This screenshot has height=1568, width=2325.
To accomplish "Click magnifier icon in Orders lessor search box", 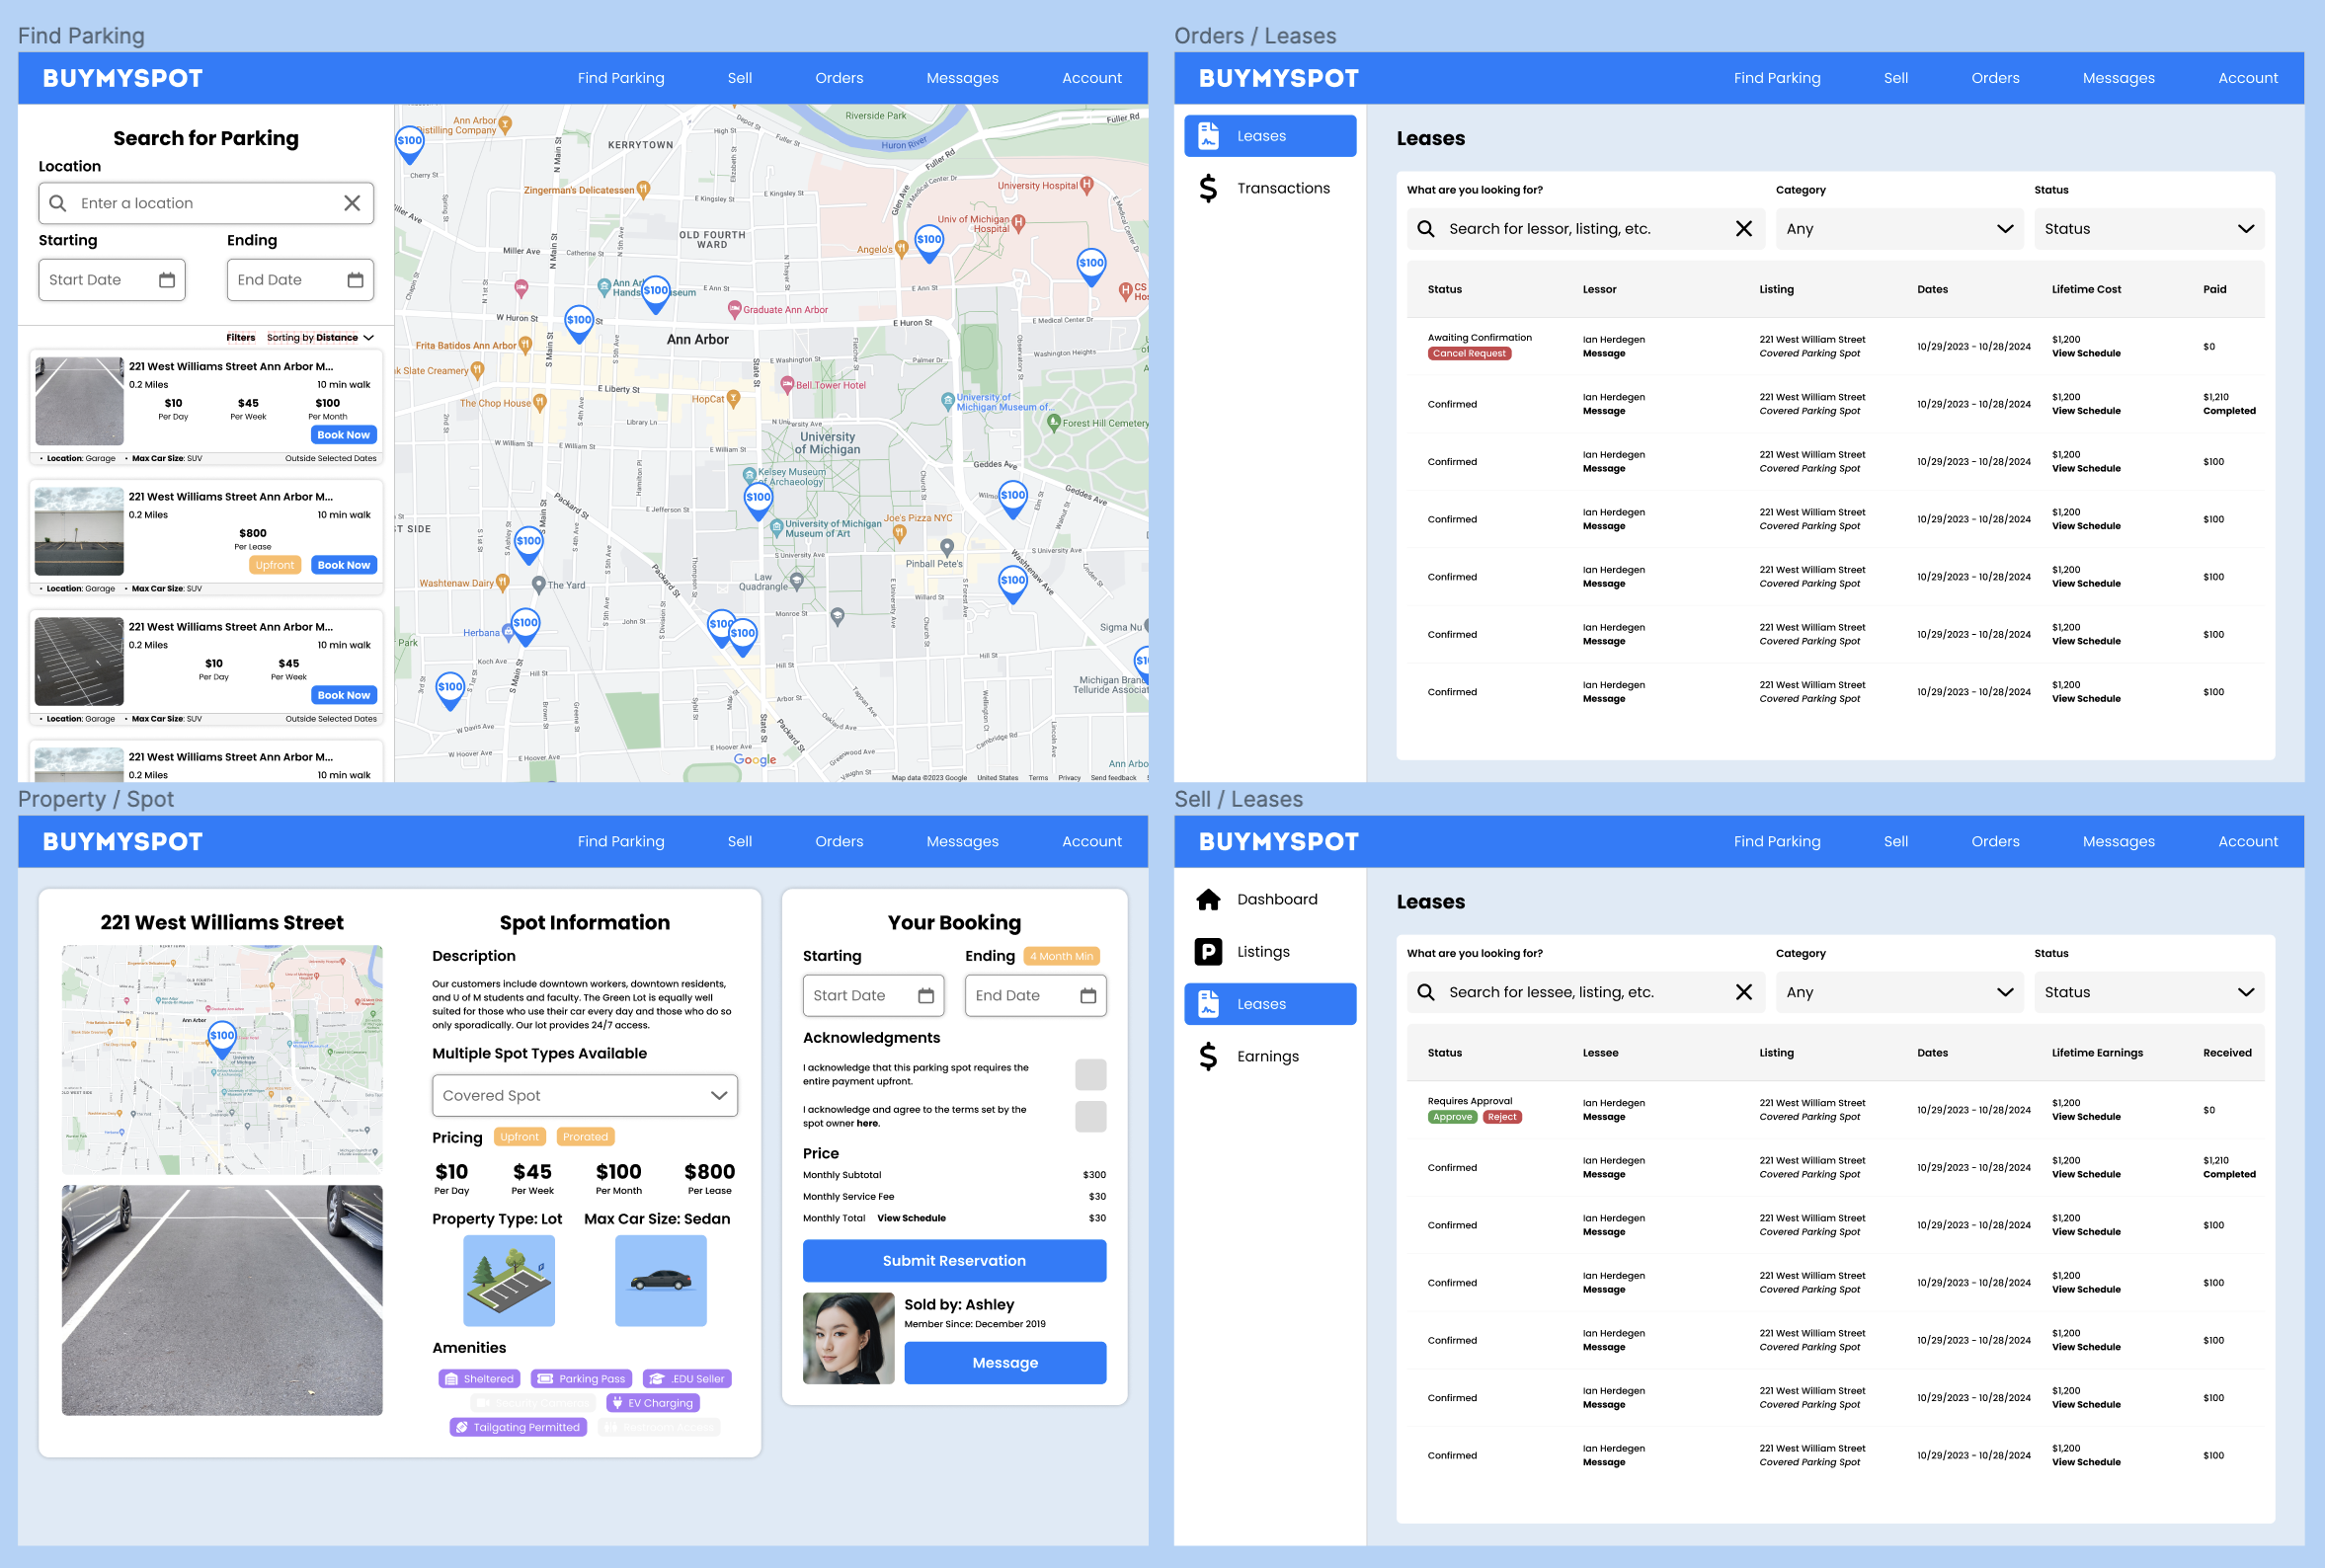I will (1426, 229).
